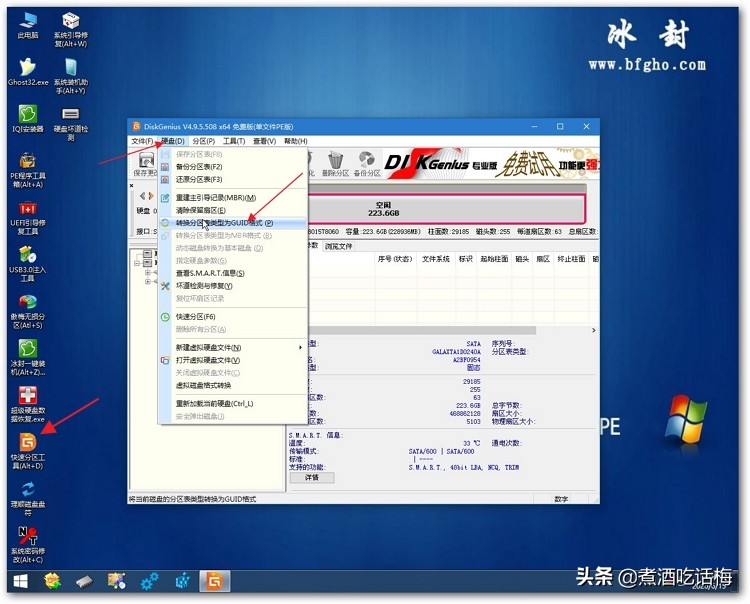Launch Ghost32.exe from the desktop

[x=28, y=72]
